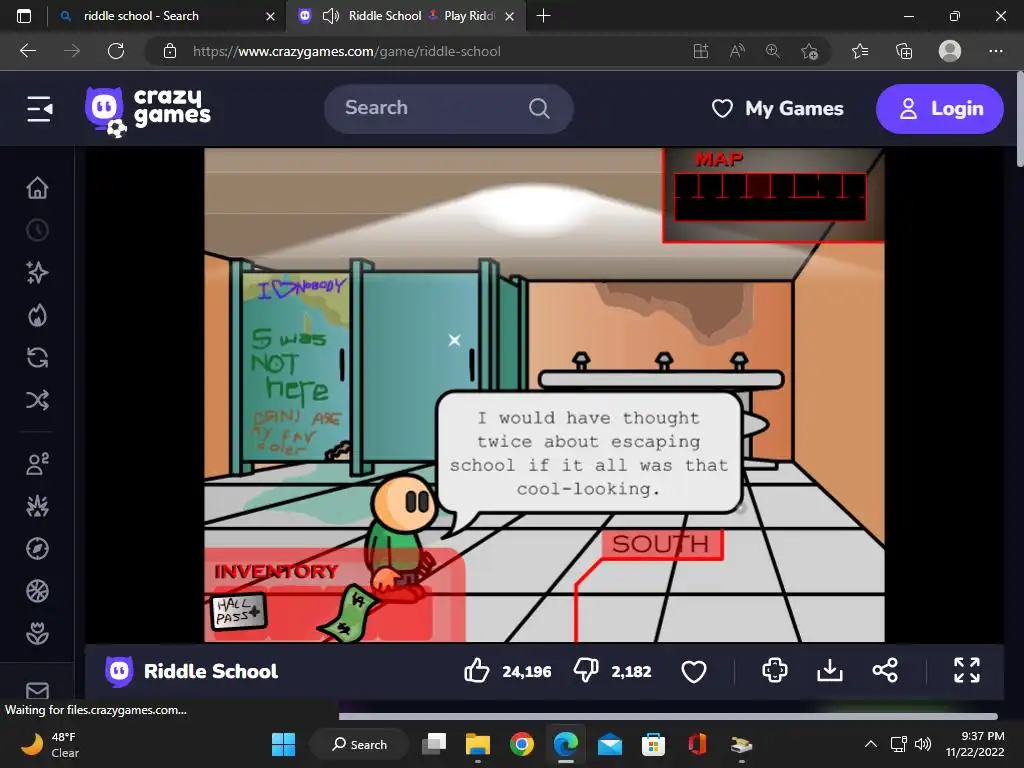
Task: Select the dollar bill inventory item
Action: click(x=347, y=613)
